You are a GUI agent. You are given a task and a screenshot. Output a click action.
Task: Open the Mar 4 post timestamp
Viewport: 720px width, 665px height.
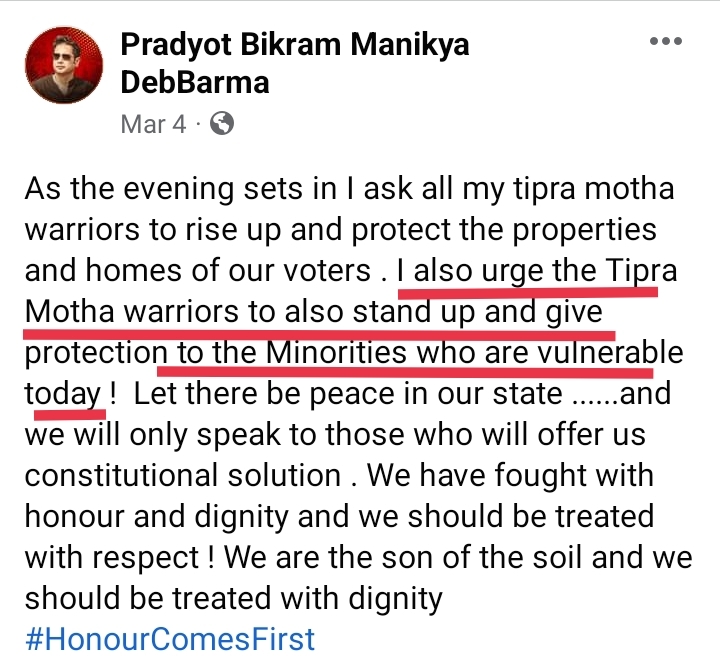point(153,124)
